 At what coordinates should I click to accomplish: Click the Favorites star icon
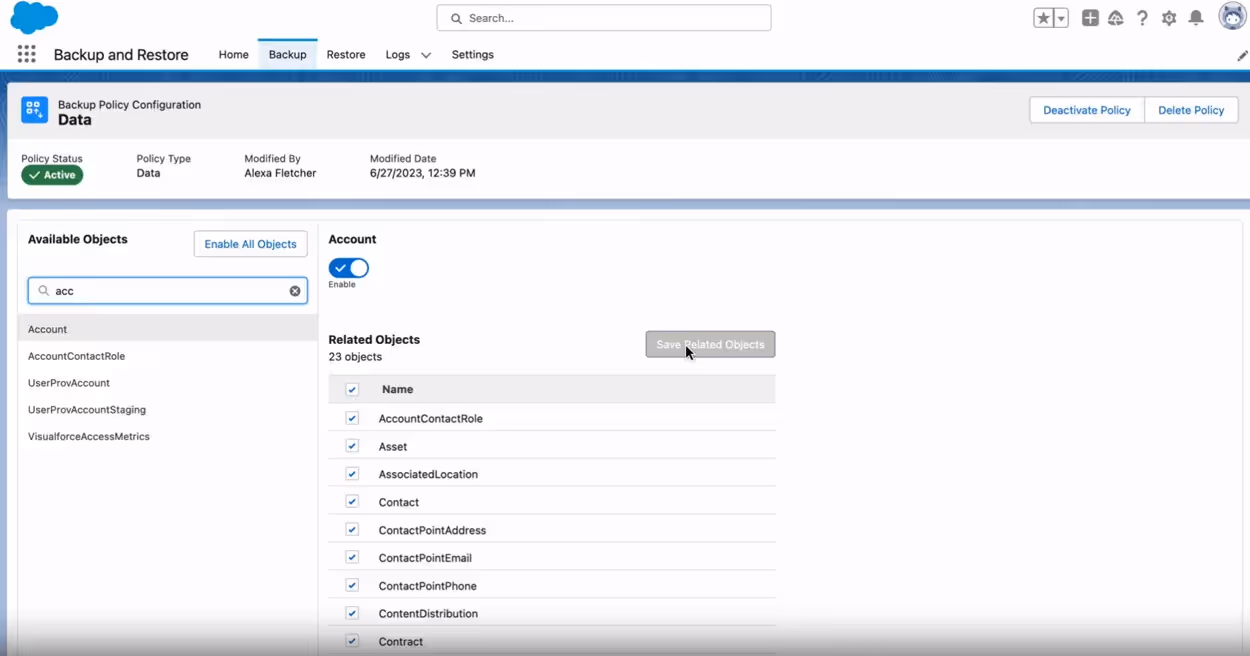pos(1043,18)
